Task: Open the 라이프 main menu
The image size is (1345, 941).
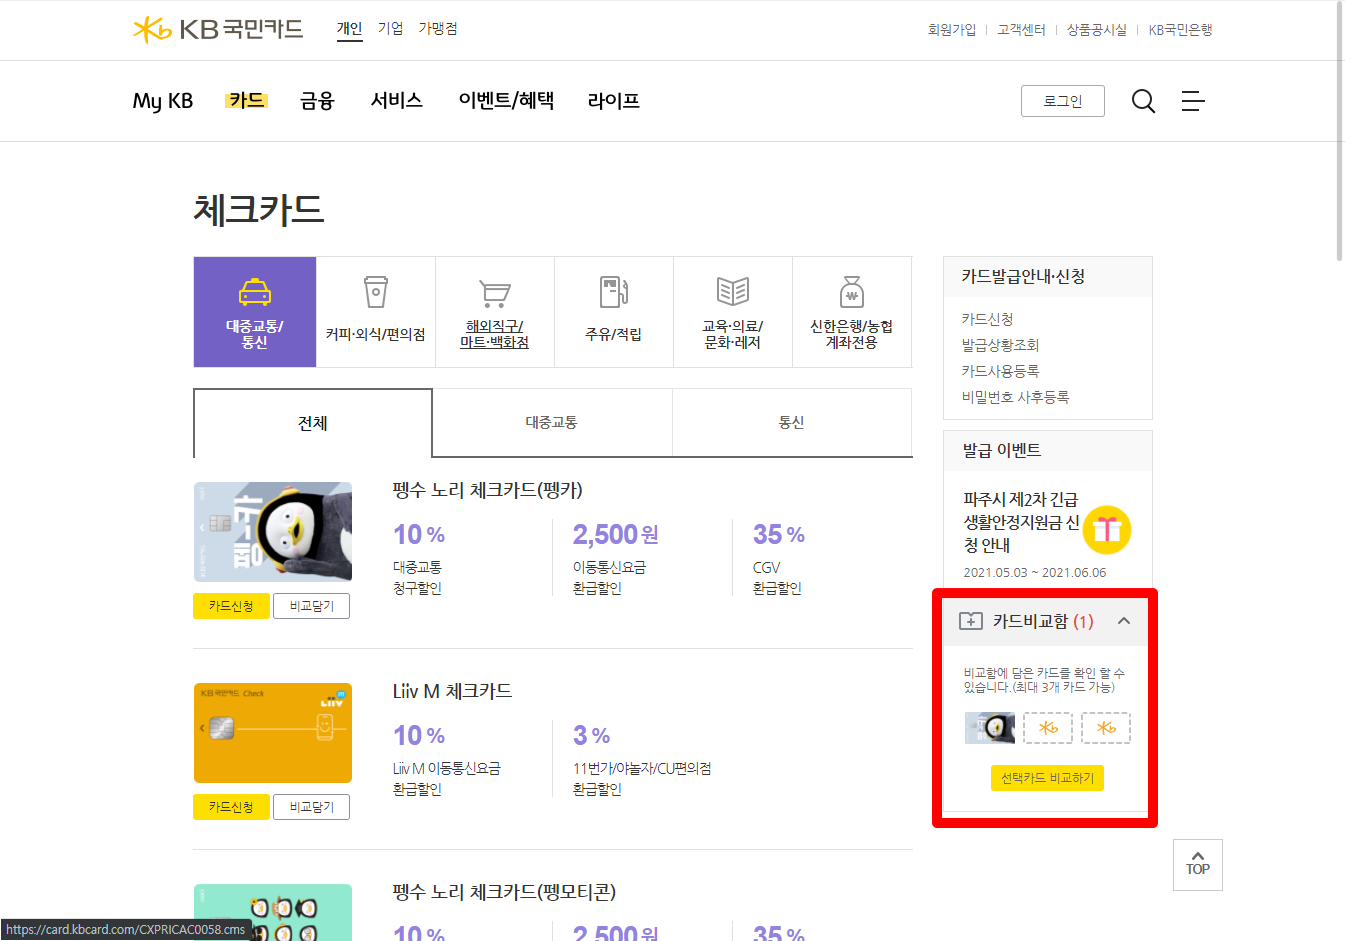Action: coord(613,100)
